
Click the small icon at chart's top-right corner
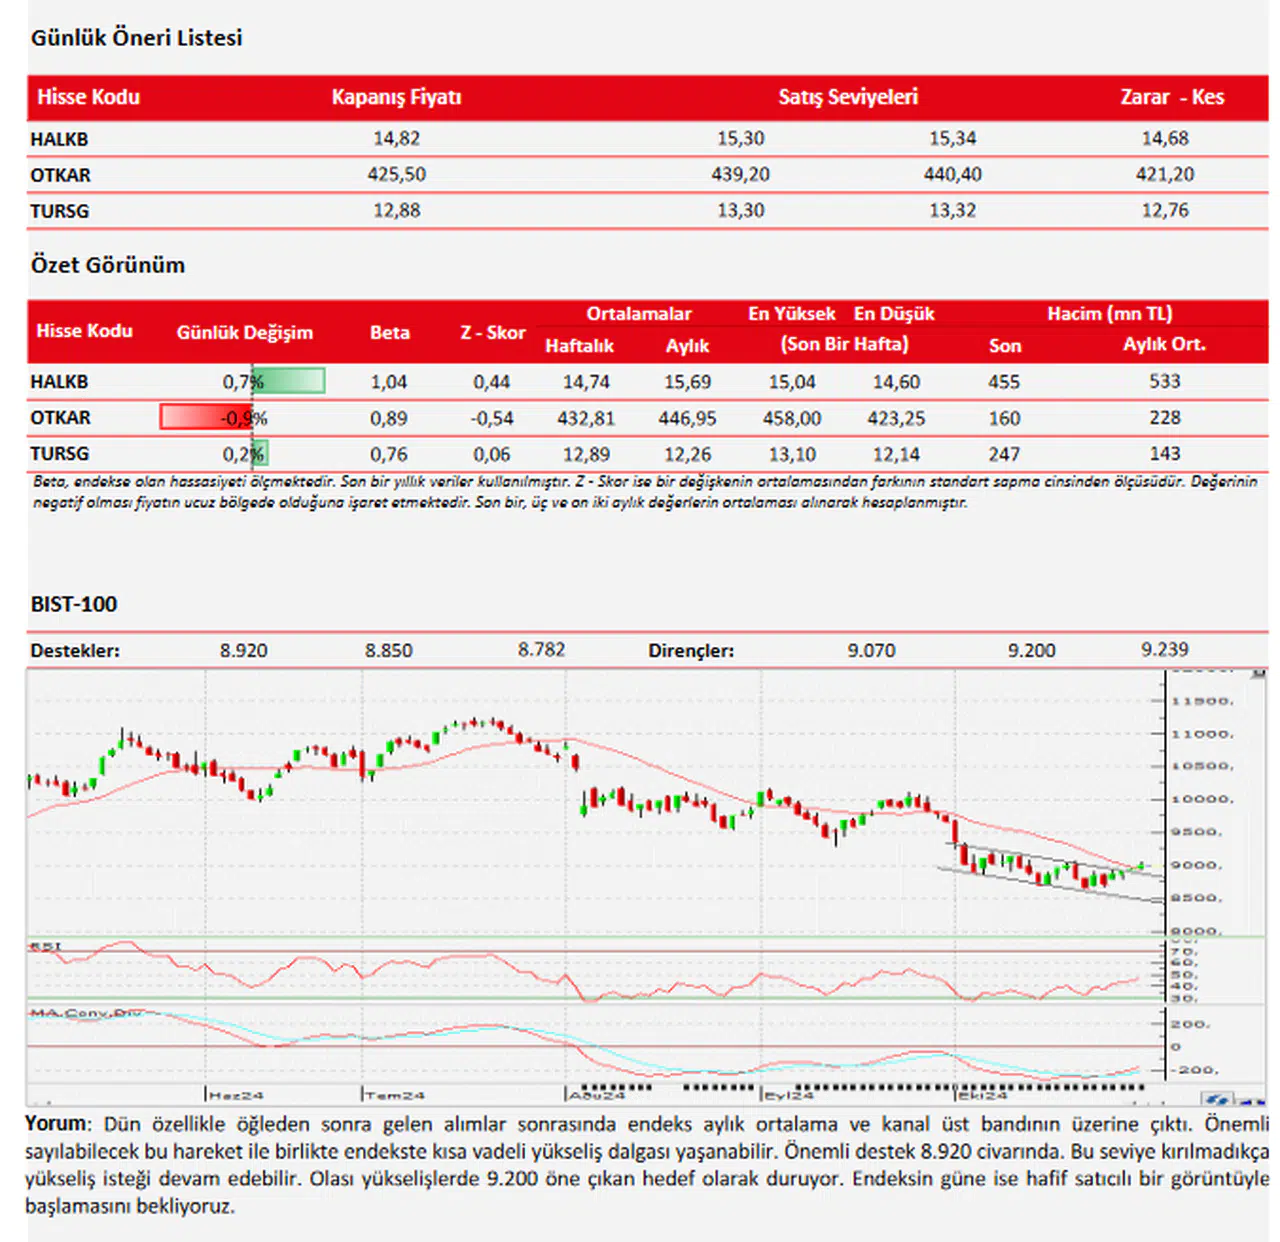click(x=1259, y=674)
